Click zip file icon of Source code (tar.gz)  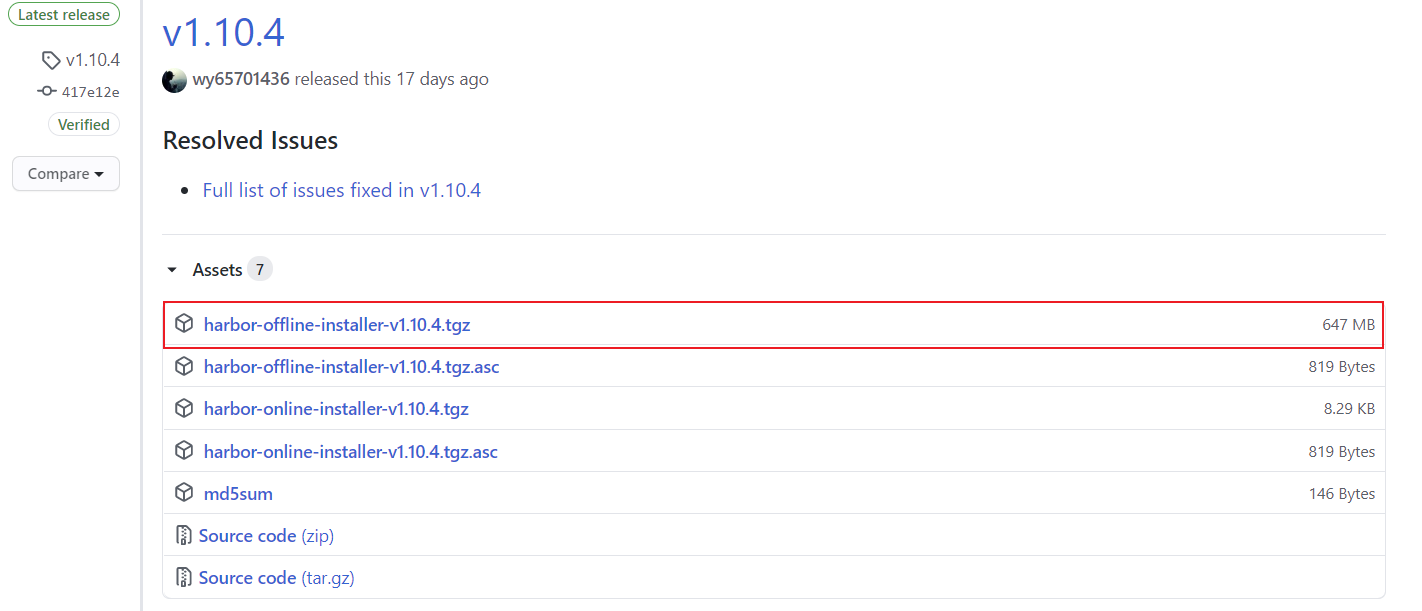tap(184, 578)
